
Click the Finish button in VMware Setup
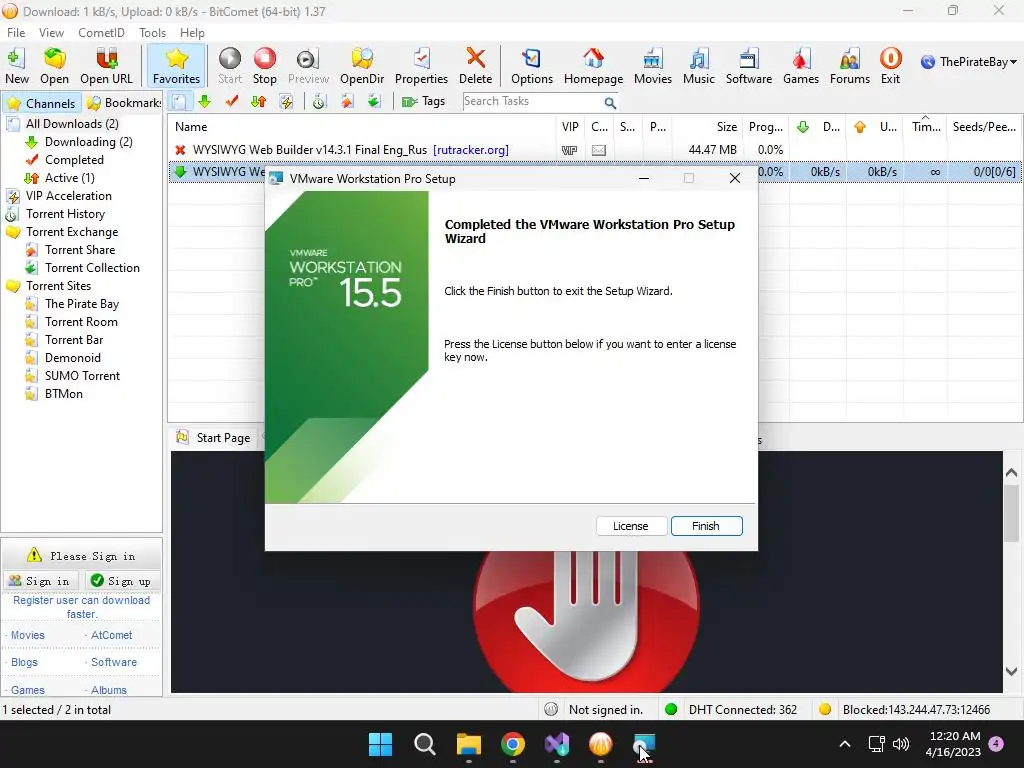pyautogui.click(x=706, y=526)
